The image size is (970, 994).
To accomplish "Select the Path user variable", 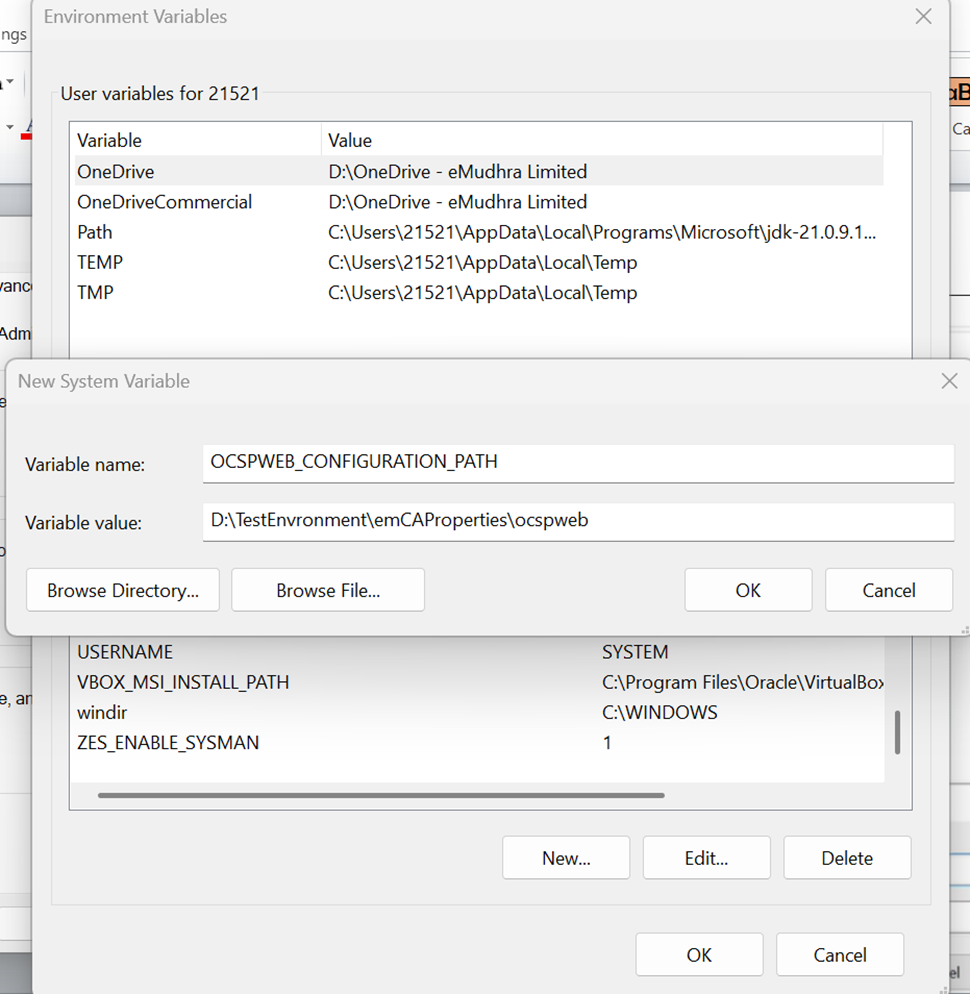I will point(95,232).
